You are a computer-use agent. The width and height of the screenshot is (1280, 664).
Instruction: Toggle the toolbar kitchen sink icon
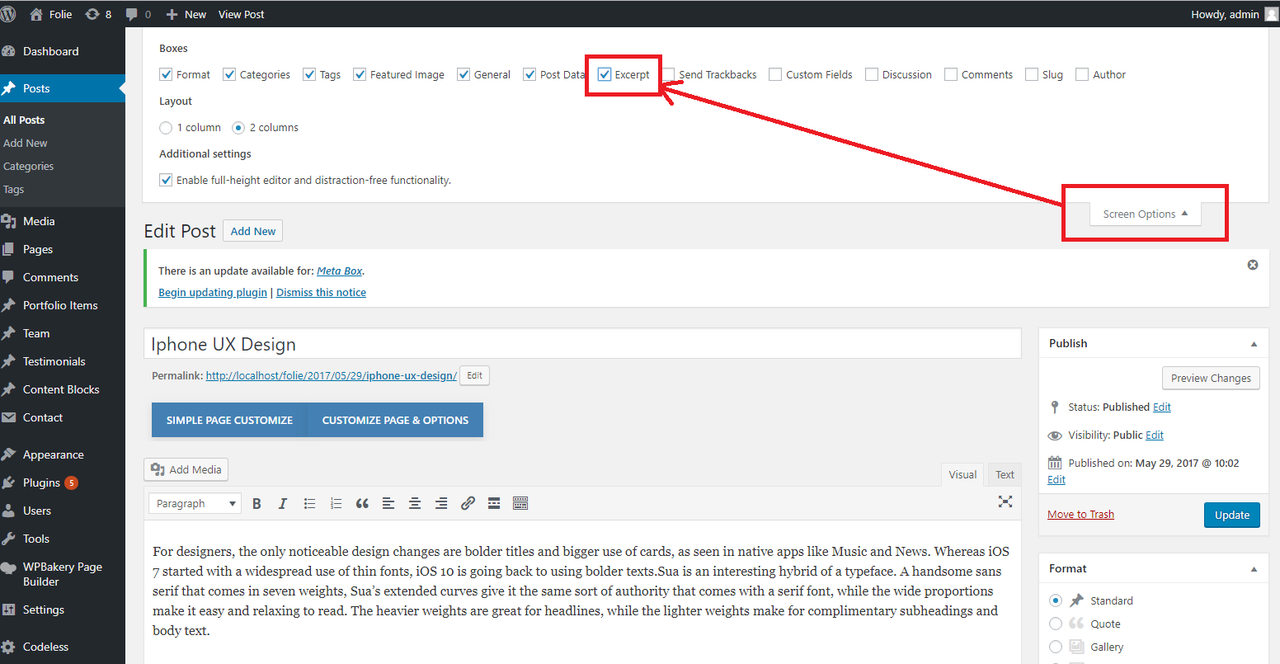click(520, 503)
